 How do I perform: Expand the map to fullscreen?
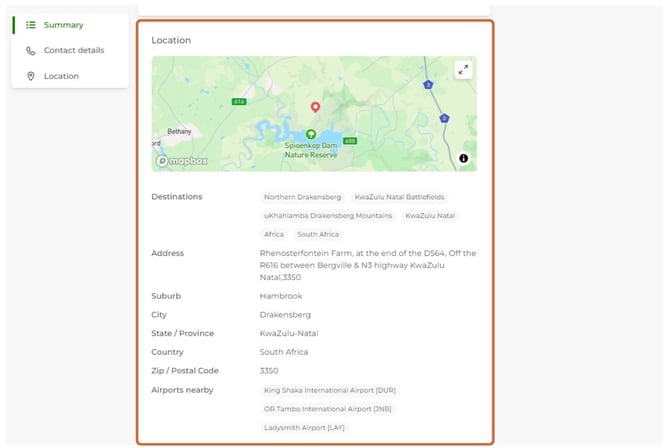point(463,70)
